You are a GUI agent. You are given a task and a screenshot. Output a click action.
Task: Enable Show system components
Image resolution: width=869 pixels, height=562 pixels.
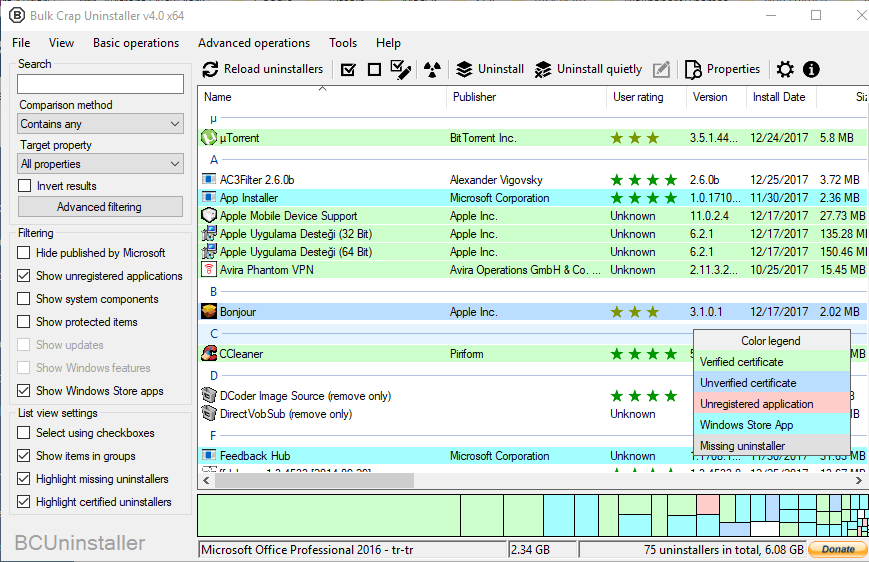point(23,299)
